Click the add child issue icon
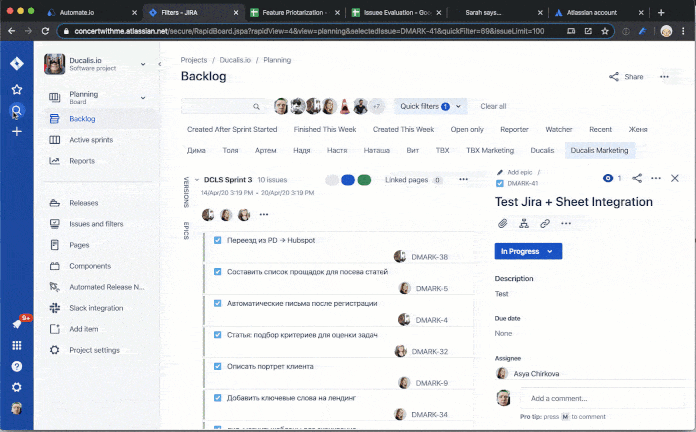This screenshot has width=696, height=432. (x=523, y=223)
